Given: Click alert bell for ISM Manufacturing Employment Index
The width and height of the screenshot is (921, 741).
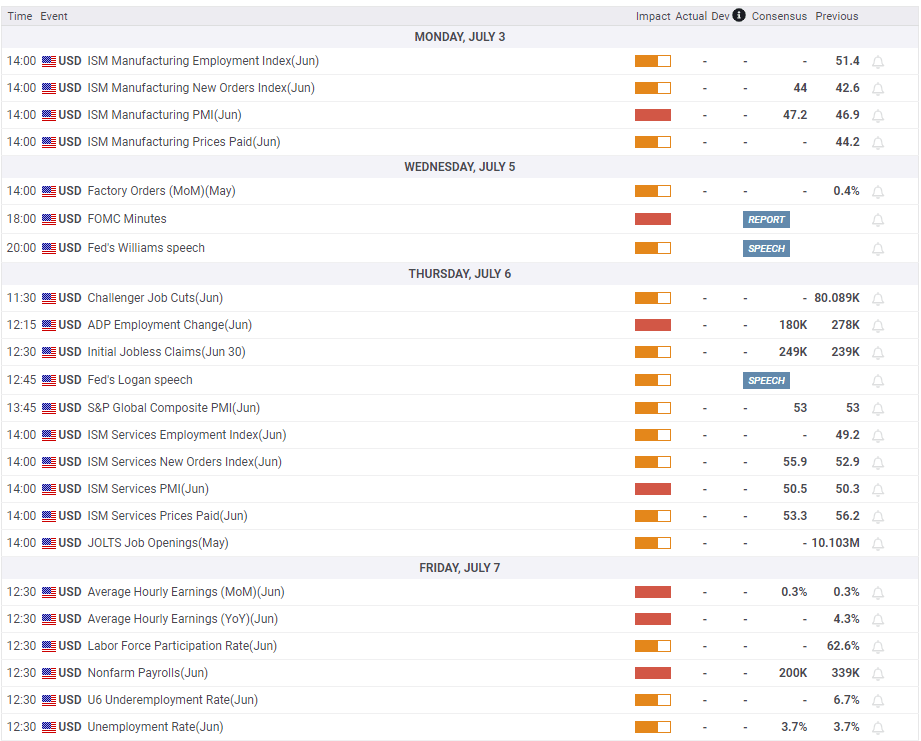Looking at the screenshot, I should [878, 62].
